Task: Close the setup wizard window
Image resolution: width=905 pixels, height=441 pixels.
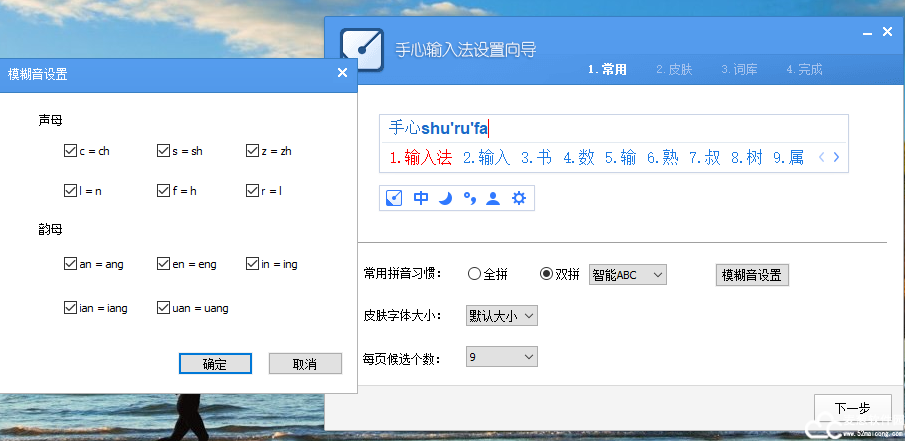Action: (888, 32)
